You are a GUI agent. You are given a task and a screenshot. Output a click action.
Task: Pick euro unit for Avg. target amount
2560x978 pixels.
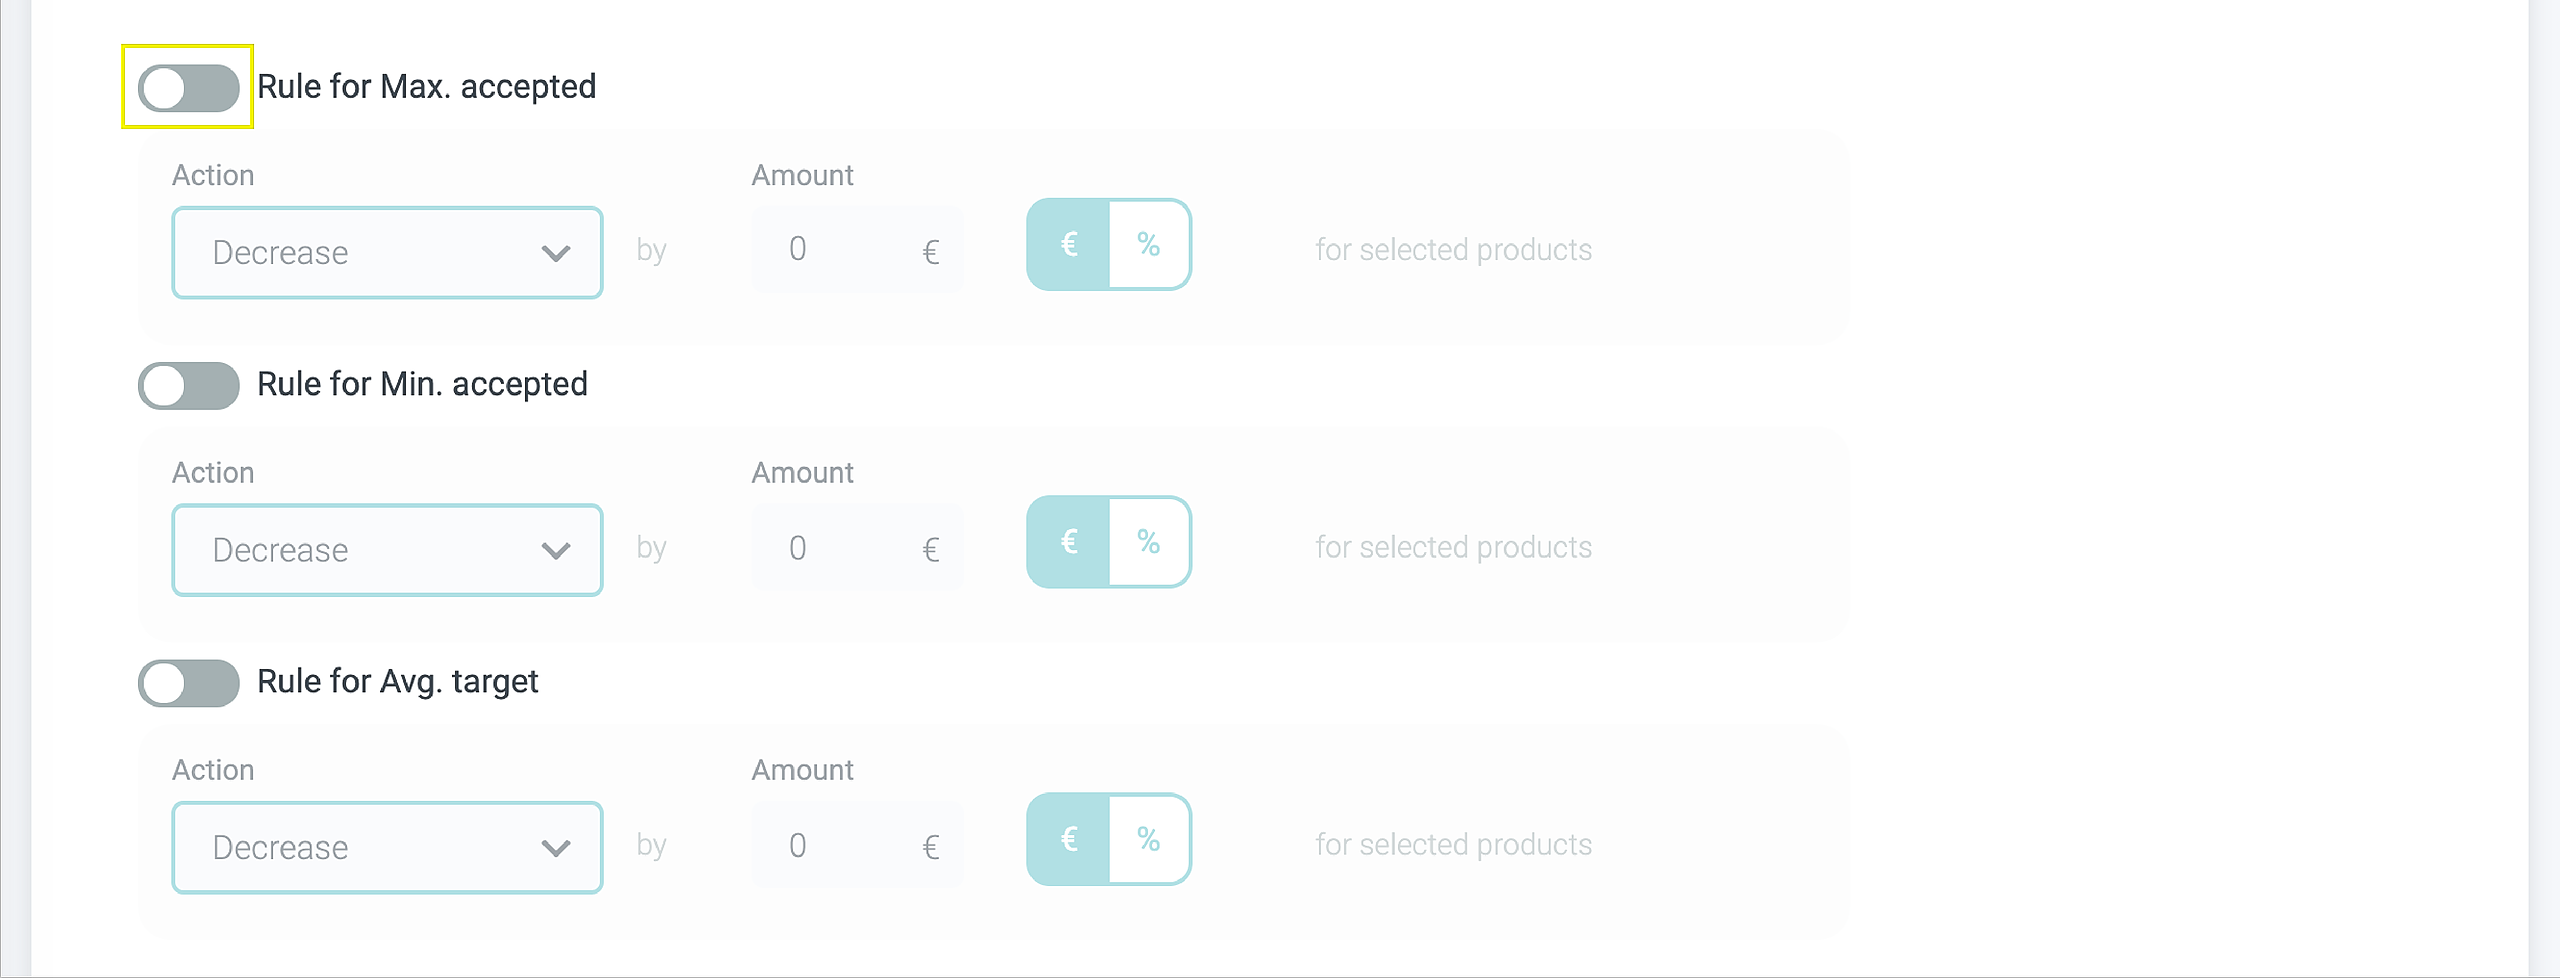[x=1069, y=839]
